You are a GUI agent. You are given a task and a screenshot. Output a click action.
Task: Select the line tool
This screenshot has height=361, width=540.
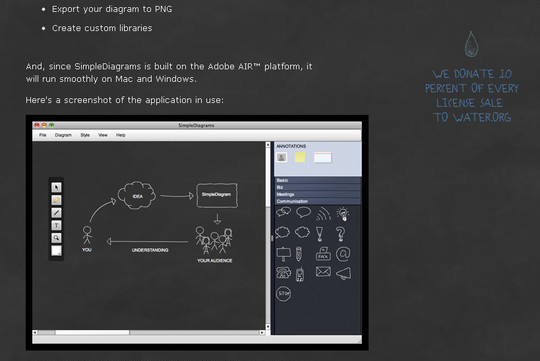pos(56,213)
